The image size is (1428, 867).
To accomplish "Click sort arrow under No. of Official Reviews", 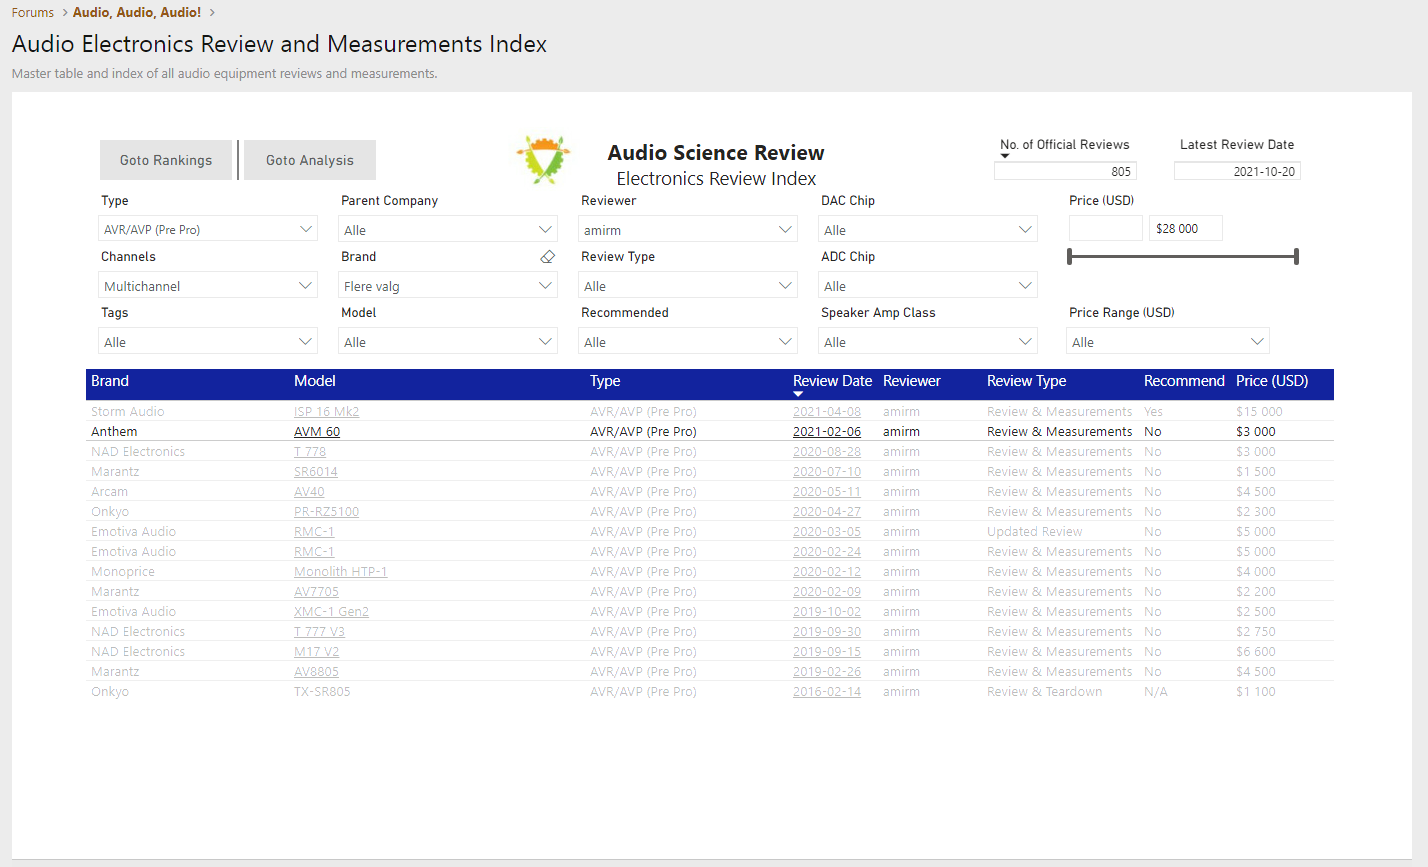I will (x=1005, y=156).
